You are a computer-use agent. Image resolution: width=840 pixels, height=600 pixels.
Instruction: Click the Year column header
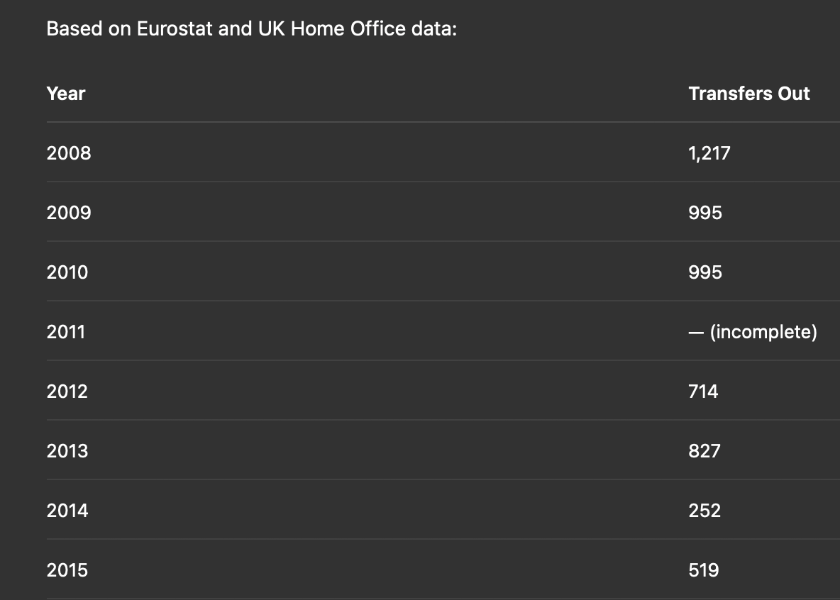(66, 94)
